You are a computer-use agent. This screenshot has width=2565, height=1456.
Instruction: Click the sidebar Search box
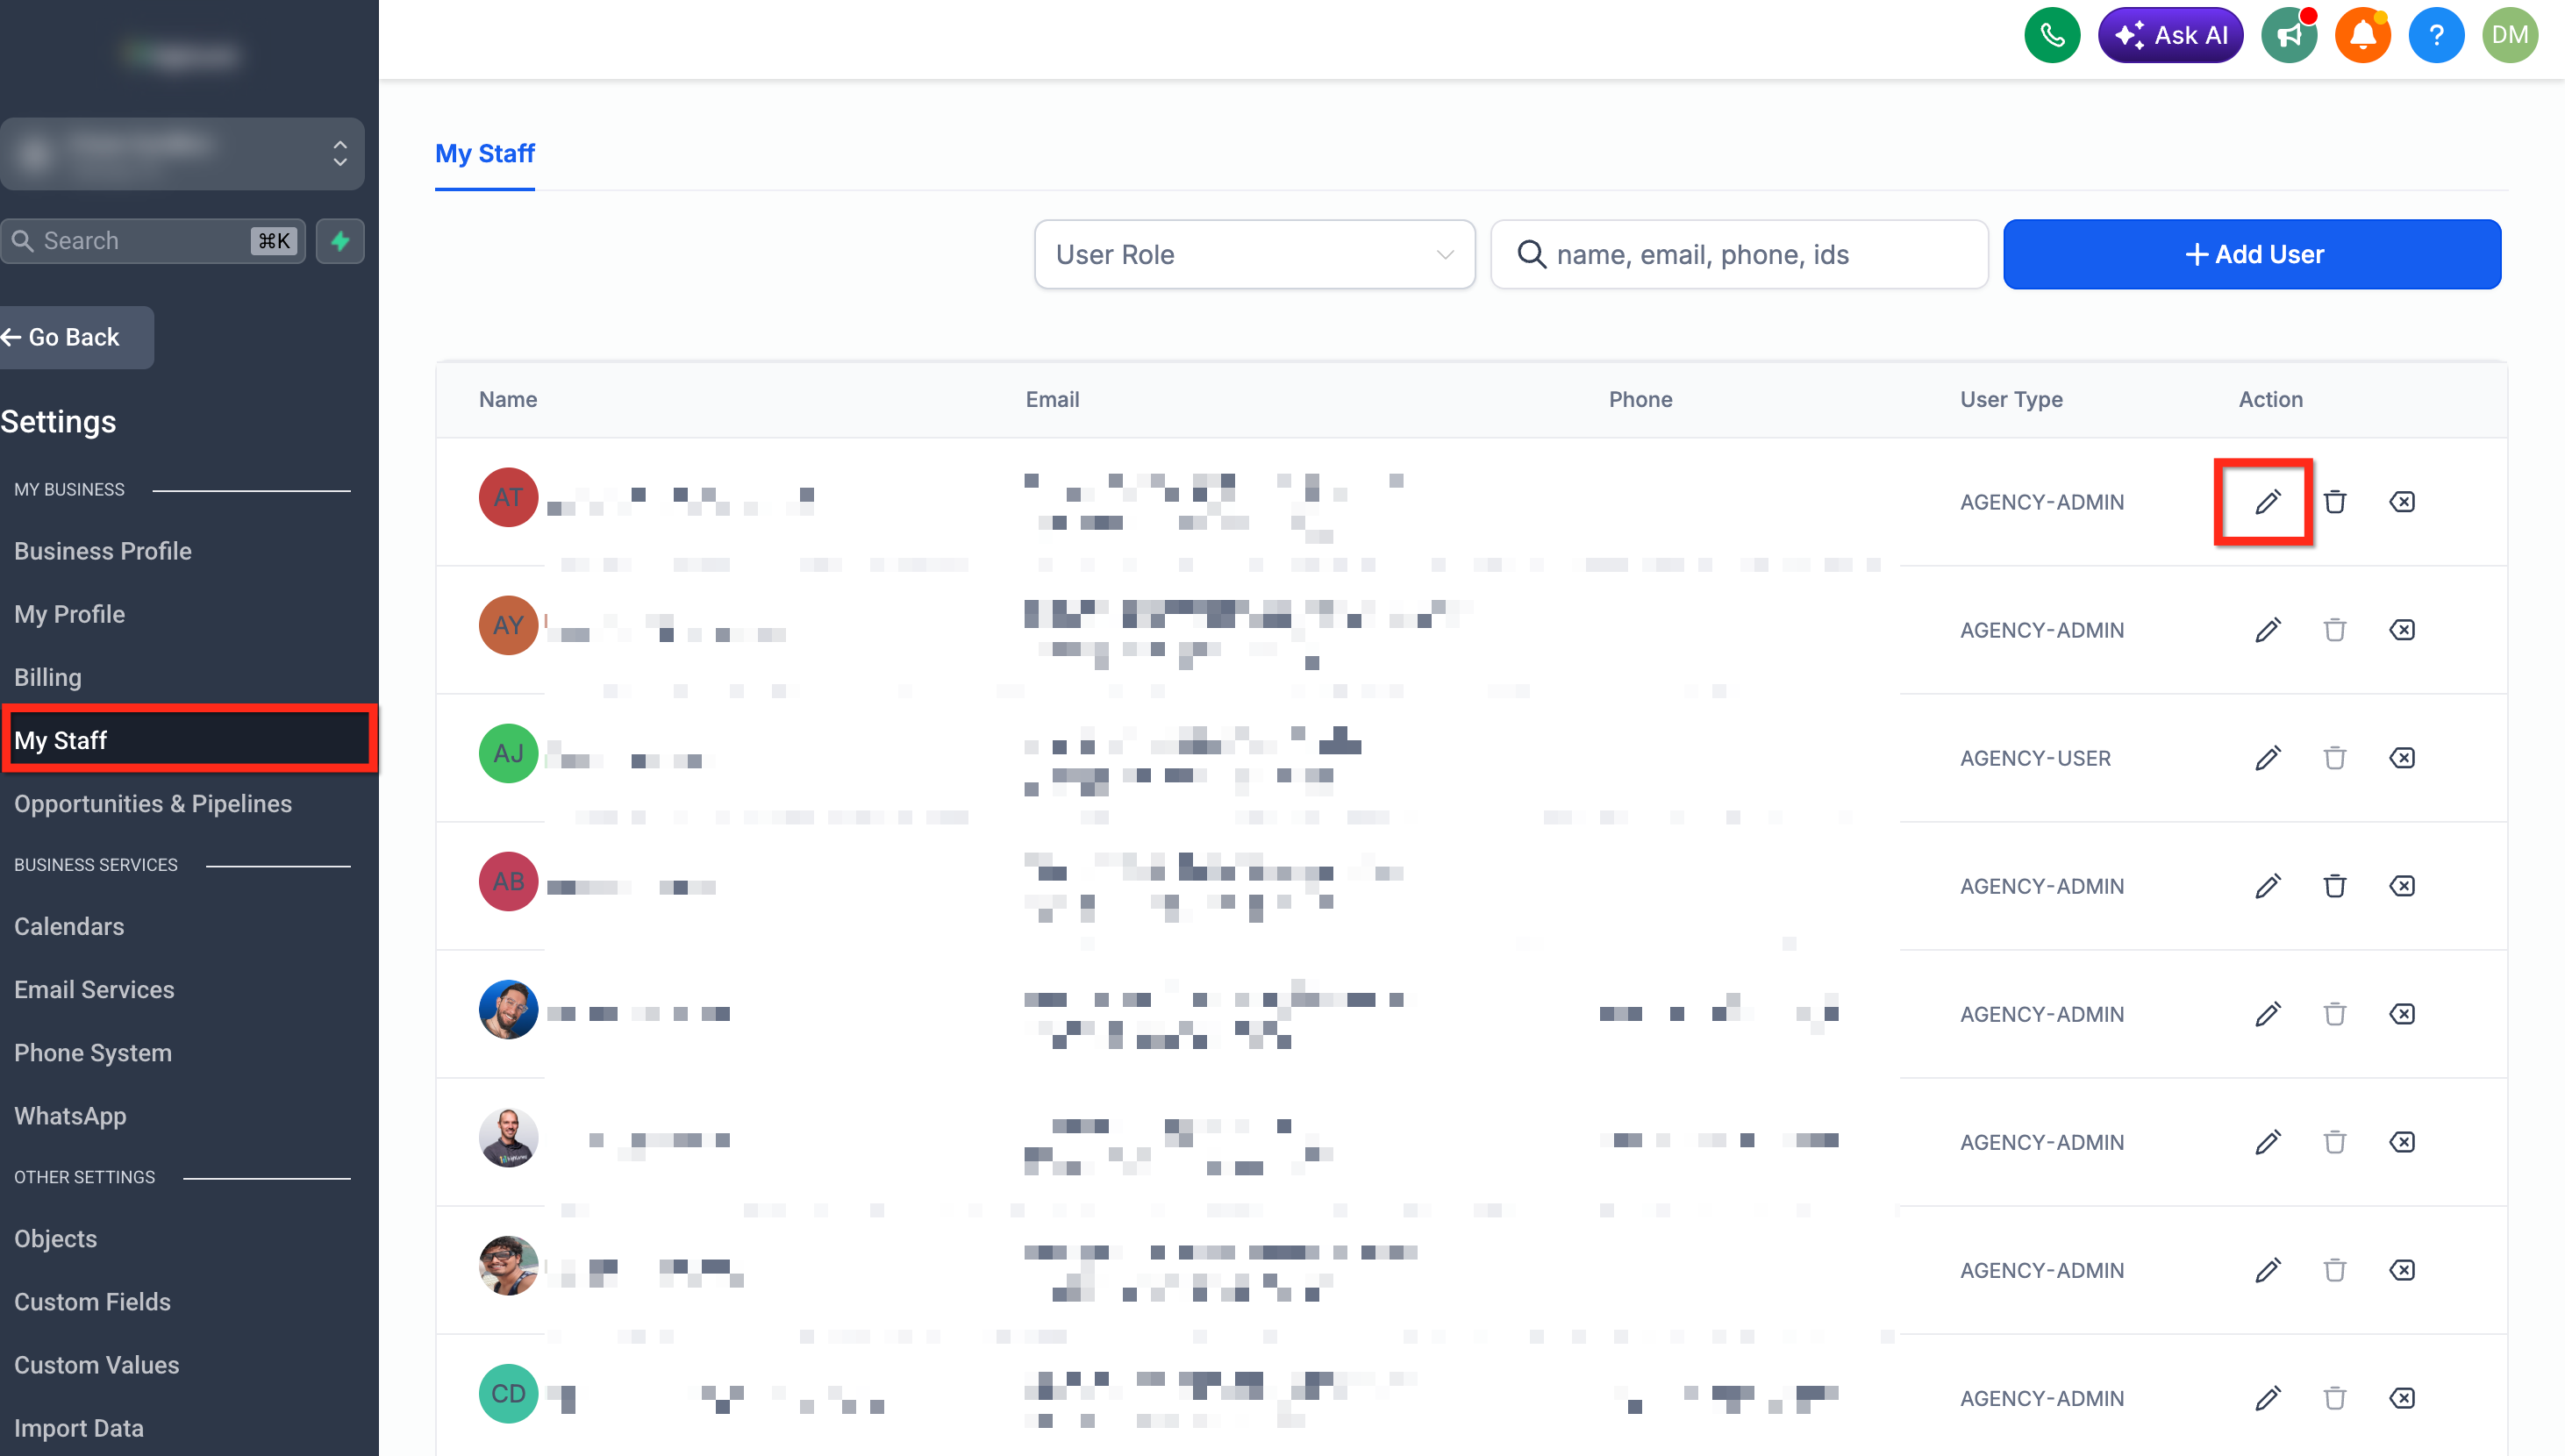coord(153,241)
